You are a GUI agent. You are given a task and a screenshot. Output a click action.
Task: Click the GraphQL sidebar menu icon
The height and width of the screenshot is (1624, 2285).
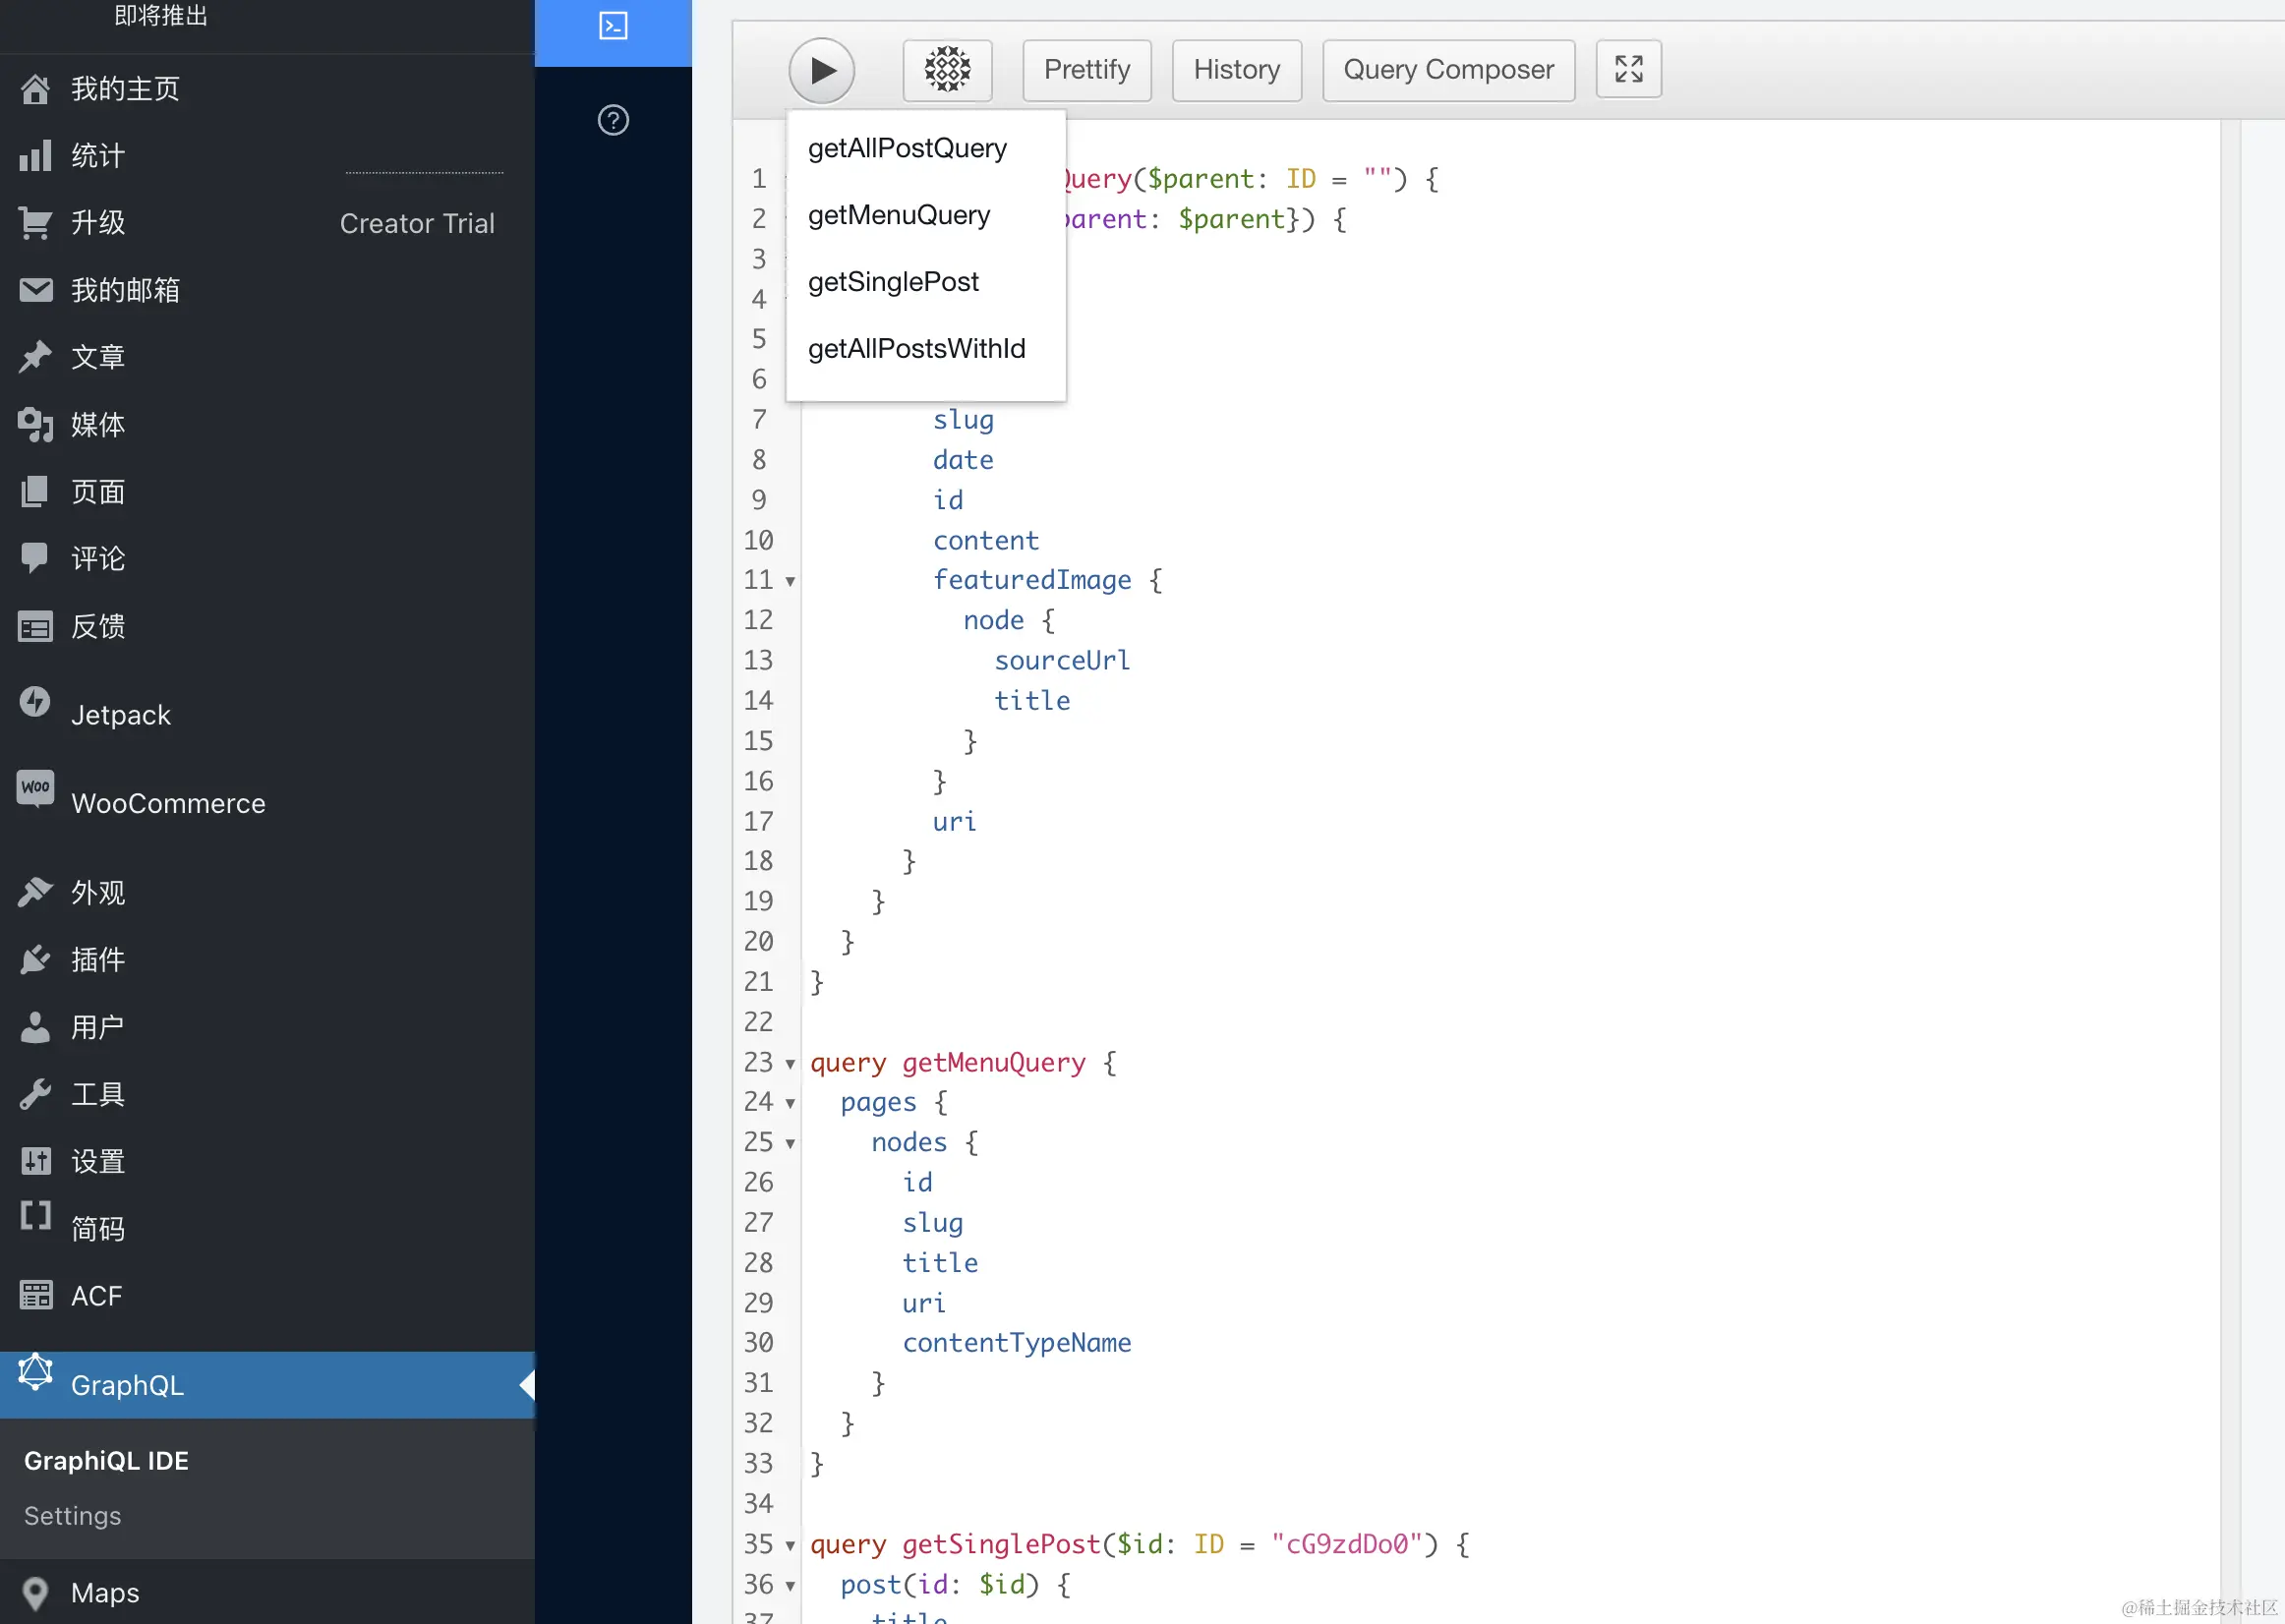coord(35,1374)
